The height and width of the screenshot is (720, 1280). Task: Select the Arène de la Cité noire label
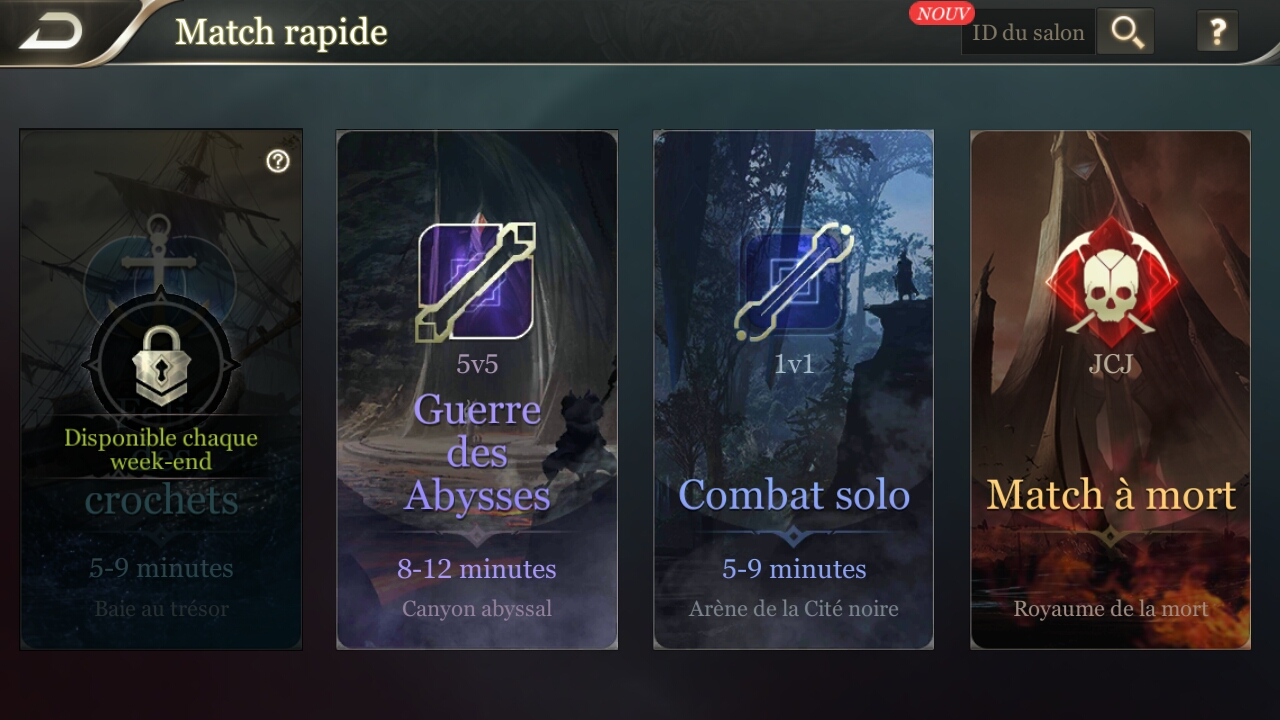[x=794, y=608]
